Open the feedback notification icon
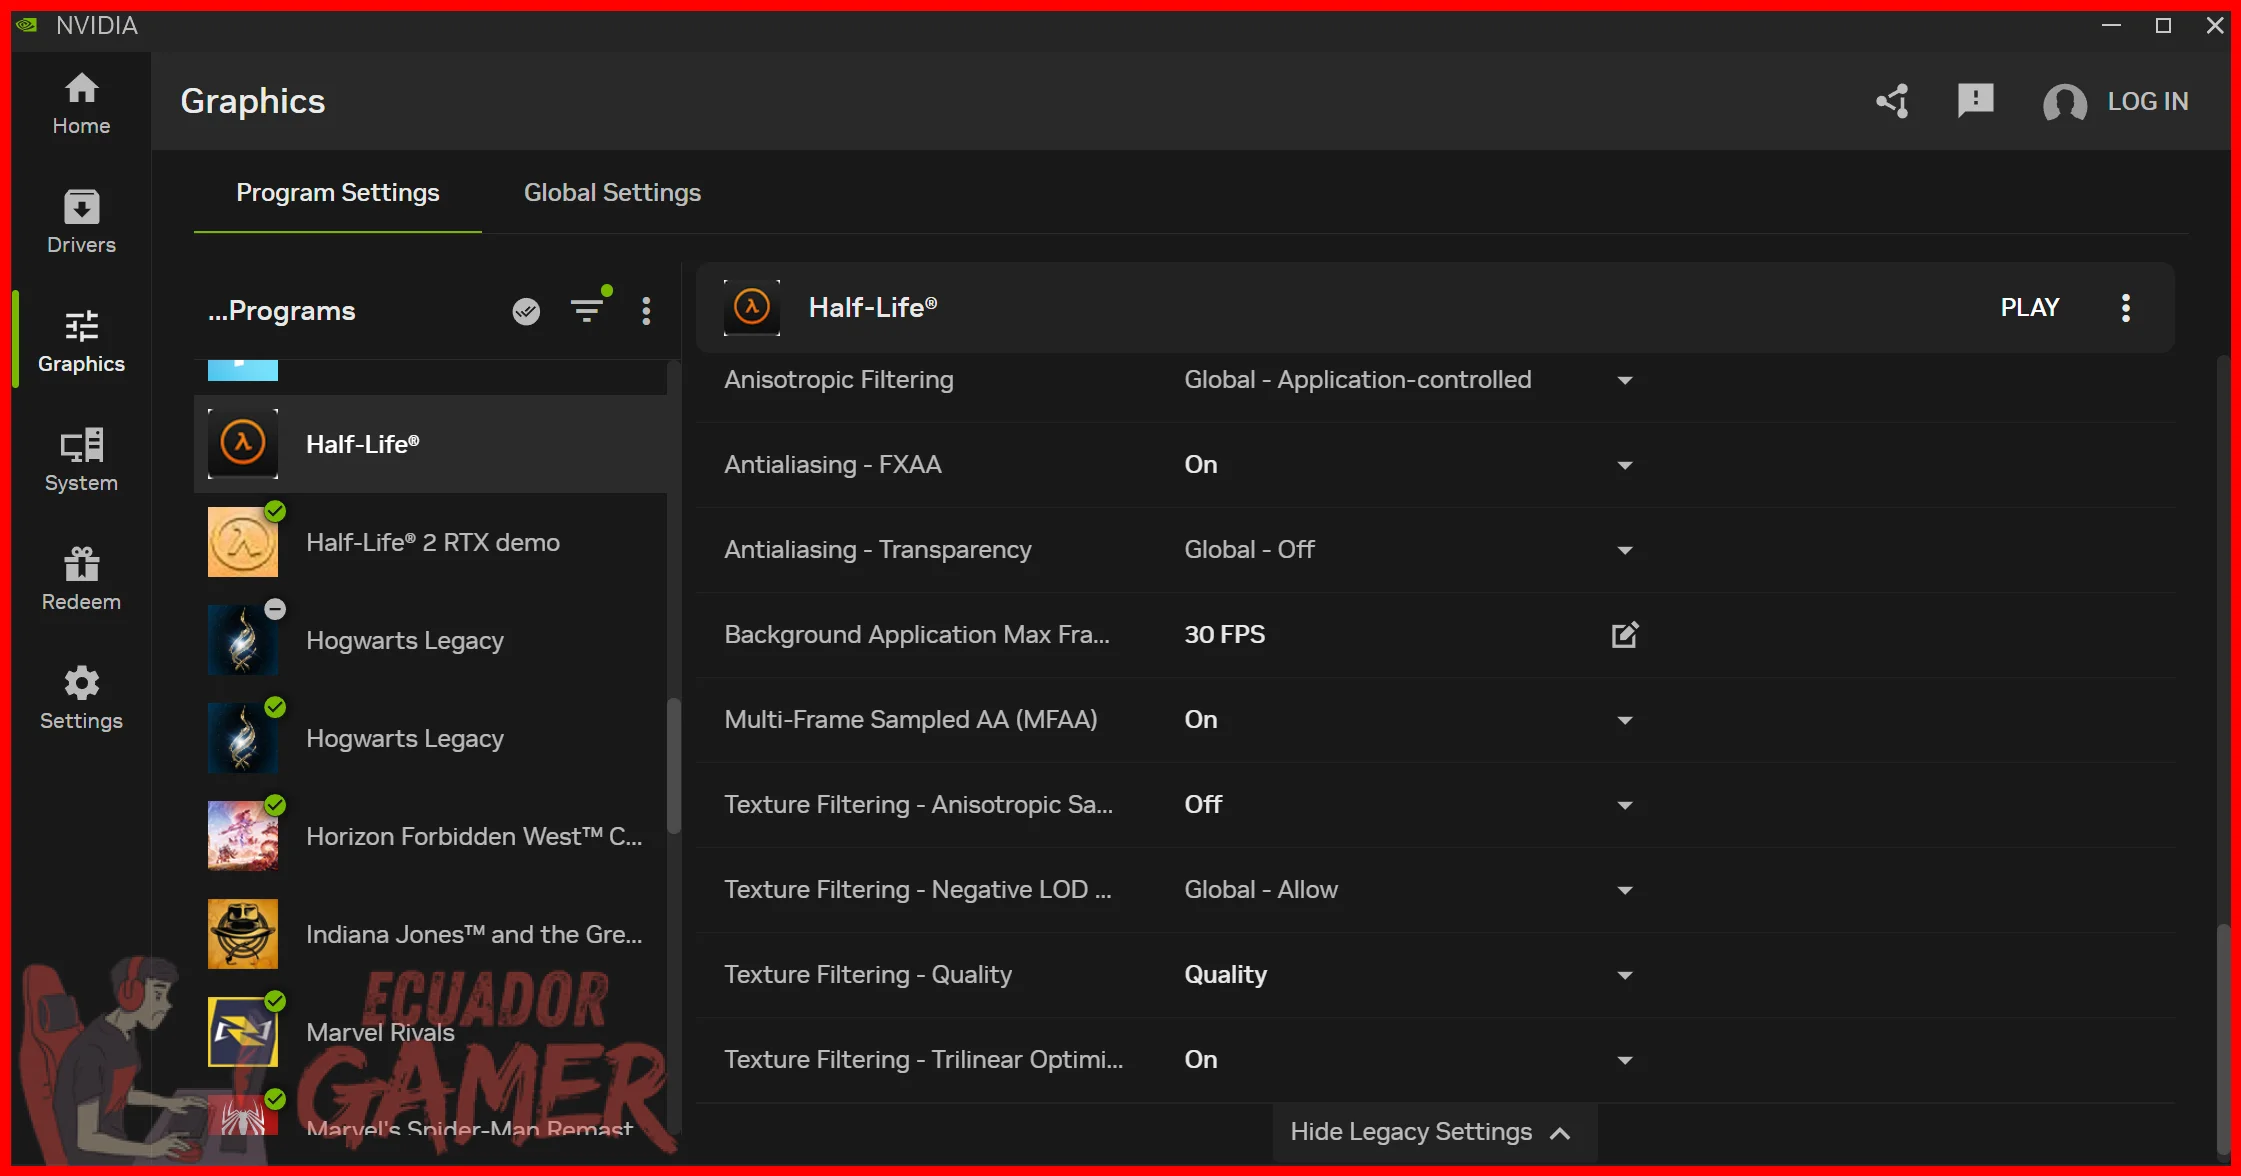The width and height of the screenshot is (2241, 1176). pos(1975,101)
